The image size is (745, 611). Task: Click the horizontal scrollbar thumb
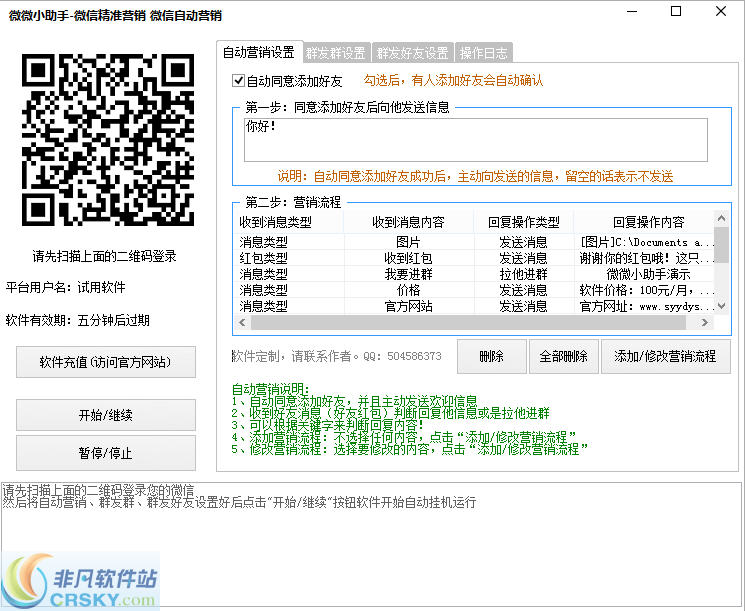pyautogui.click(x=468, y=323)
